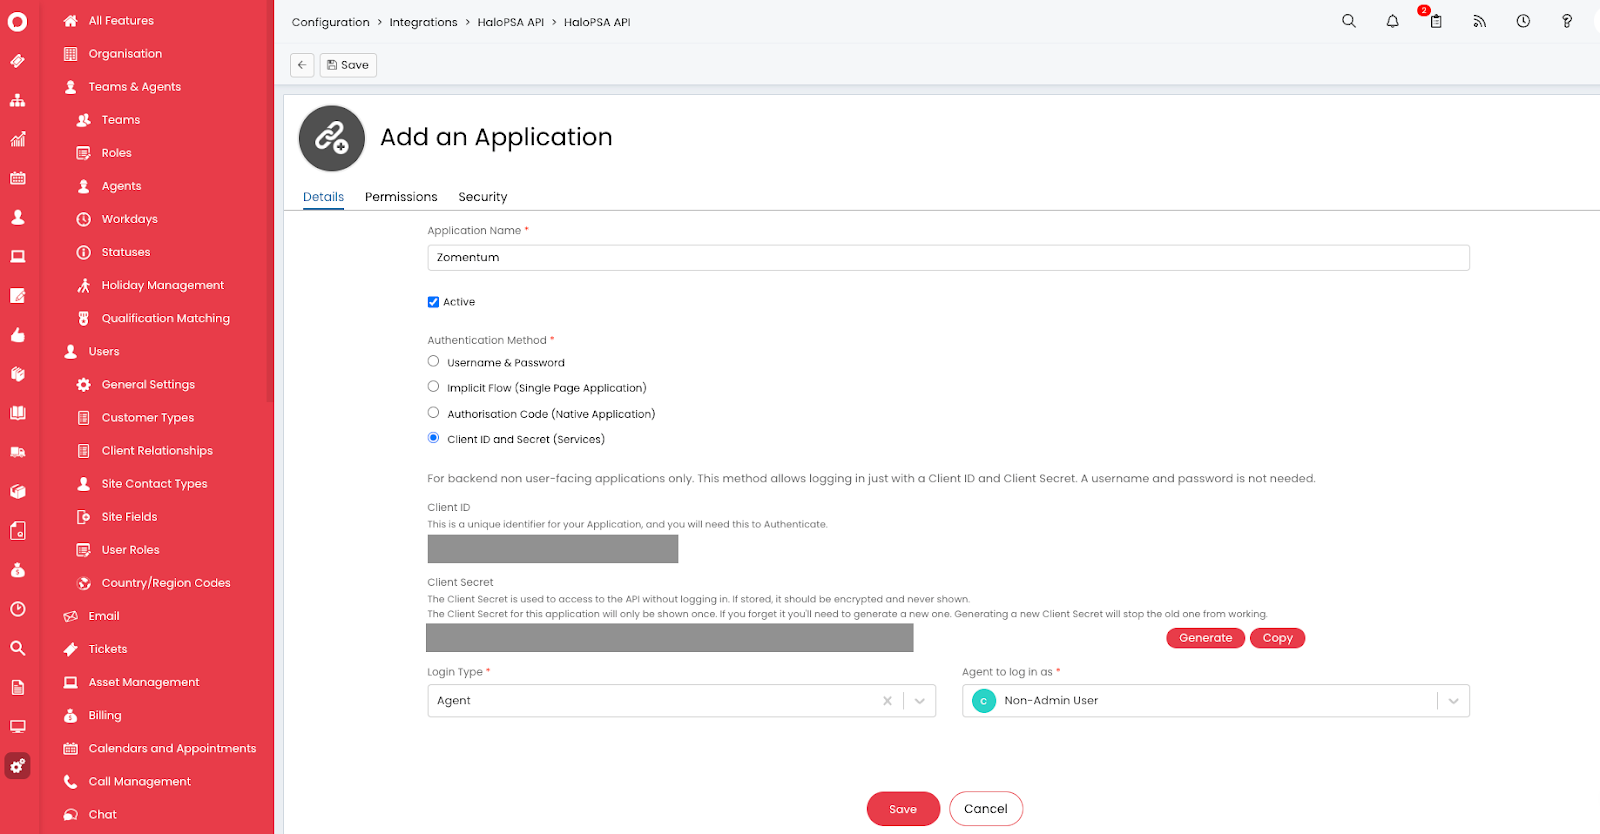Open the feed icon in the header
Image resolution: width=1600 pixels, height=834 pixels.
pos(1479,21)
